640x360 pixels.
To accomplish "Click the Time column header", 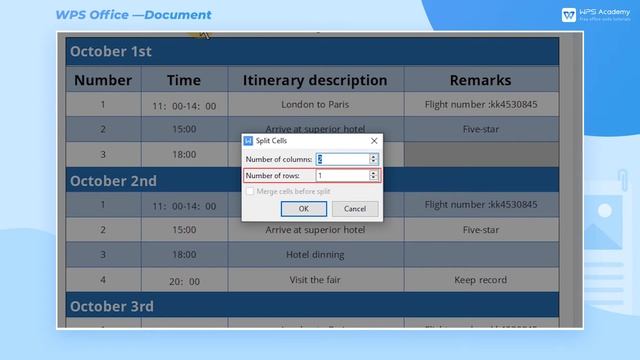I will [184, 80].
